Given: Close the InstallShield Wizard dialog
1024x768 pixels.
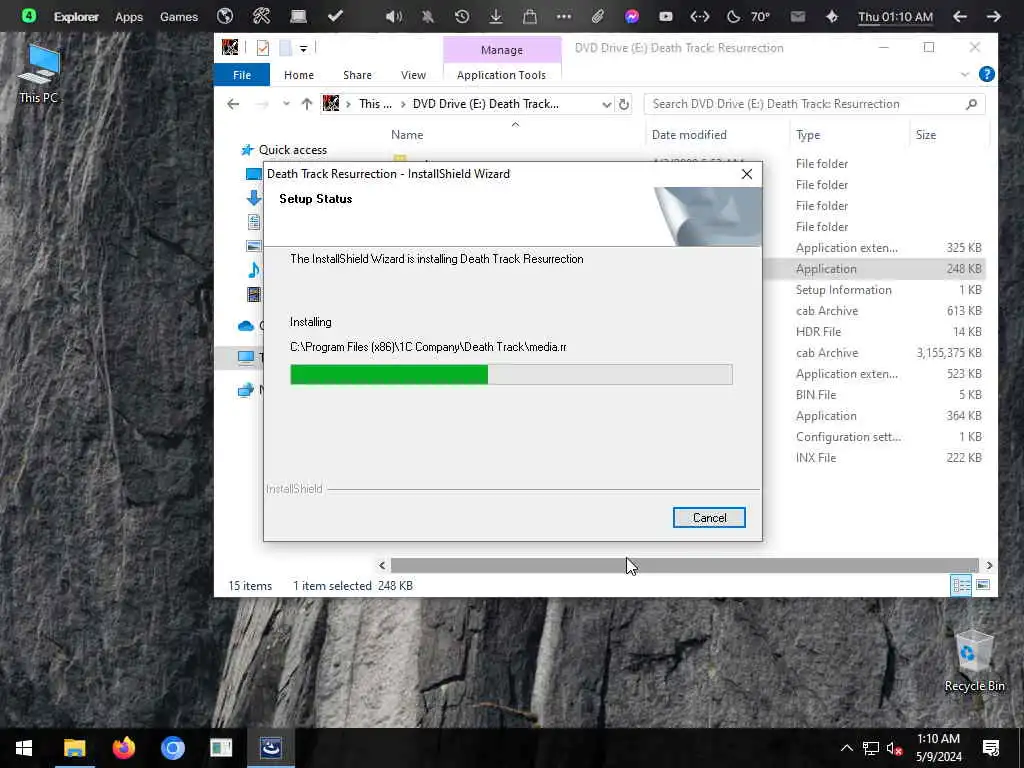Looking at the screenshot, I should [x=746, y=174].
